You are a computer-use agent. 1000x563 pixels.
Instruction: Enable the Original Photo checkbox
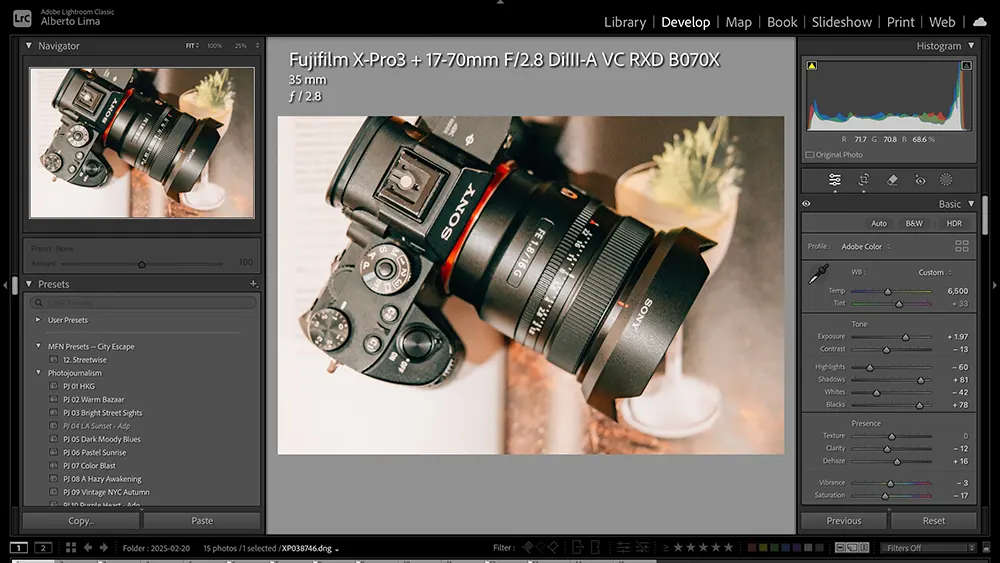pyautogui.click(x=809, y=155)
